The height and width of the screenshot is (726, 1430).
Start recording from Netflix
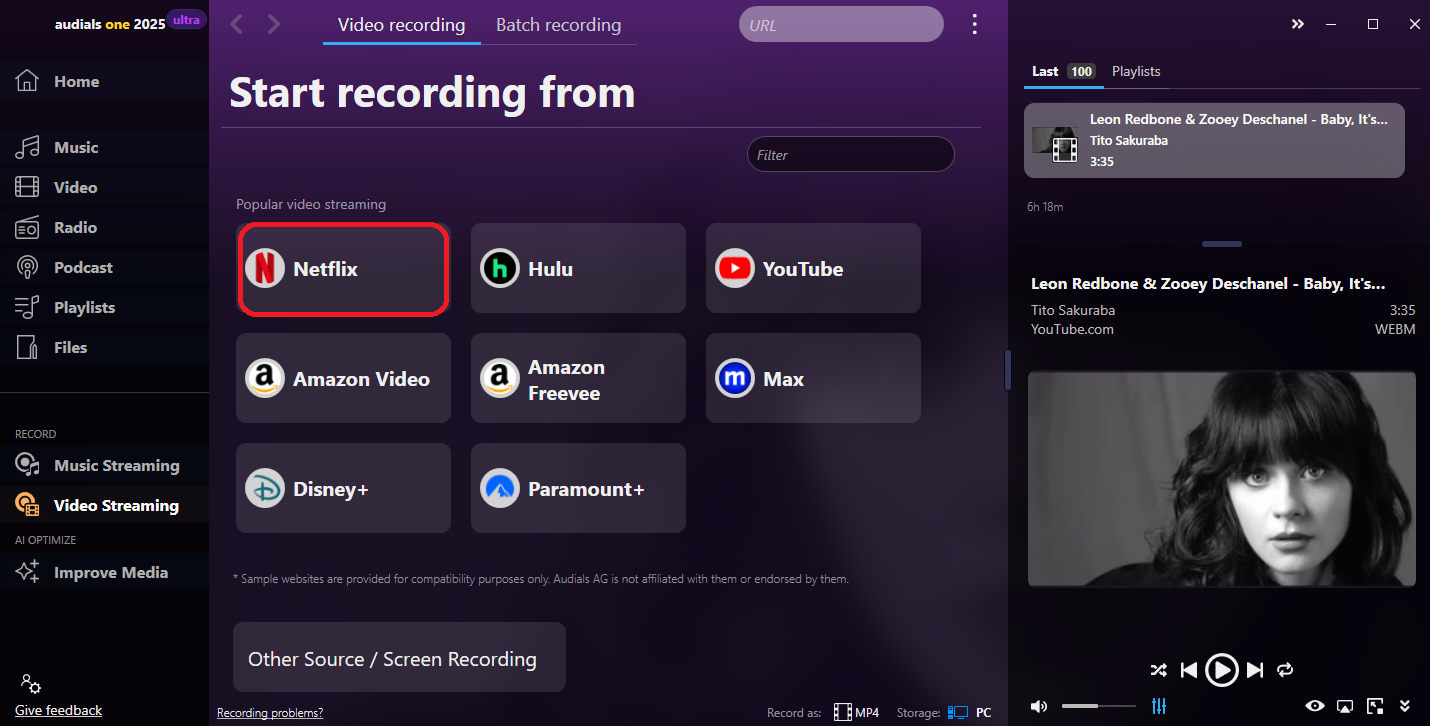click(343, 269)
